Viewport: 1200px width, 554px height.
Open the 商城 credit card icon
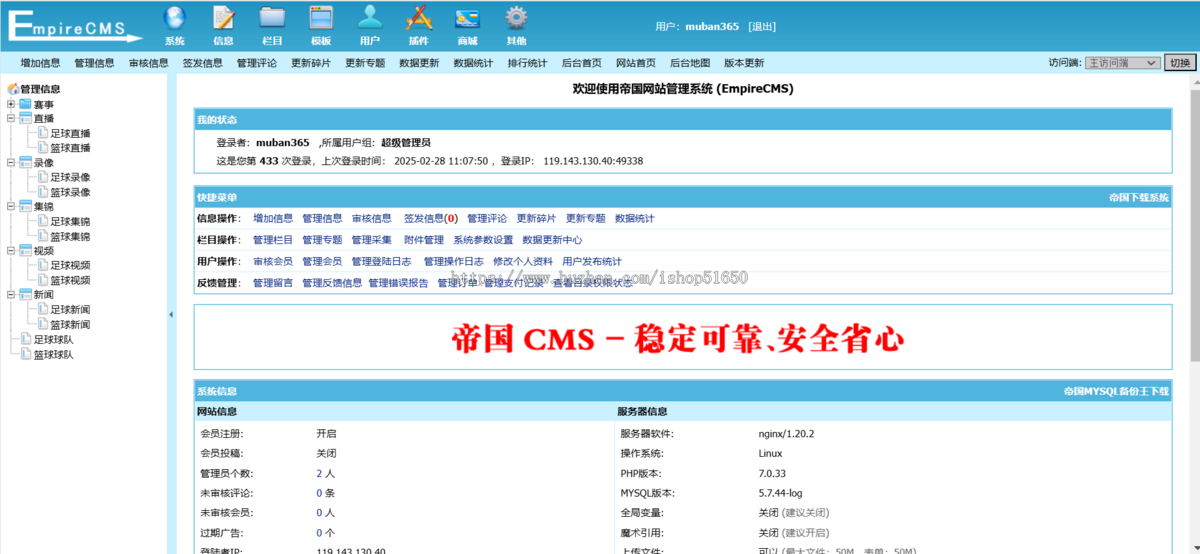[467, 18]
